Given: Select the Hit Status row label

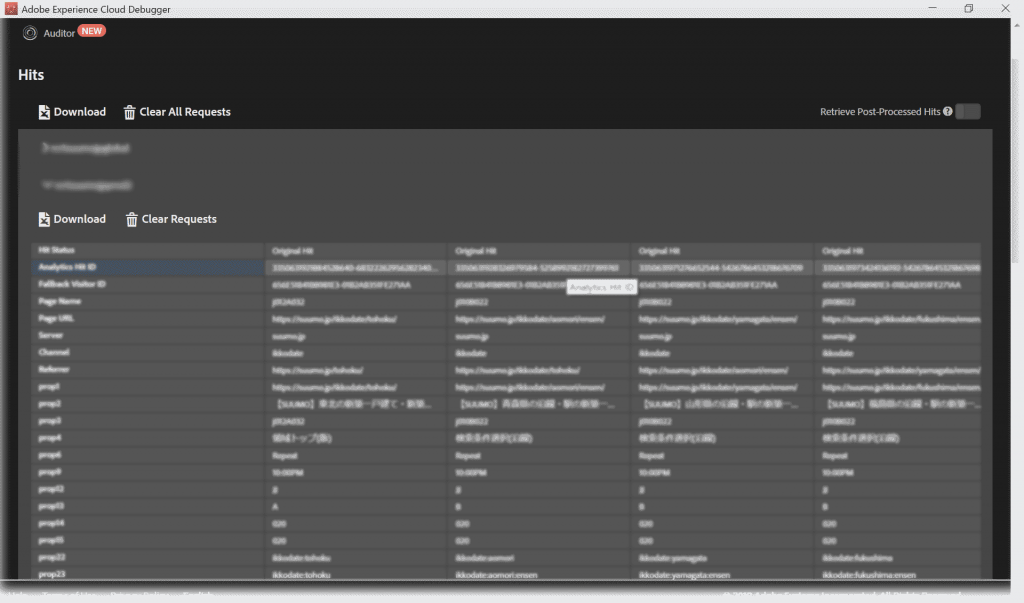Looking at the screenshot, I should [56, 250].
